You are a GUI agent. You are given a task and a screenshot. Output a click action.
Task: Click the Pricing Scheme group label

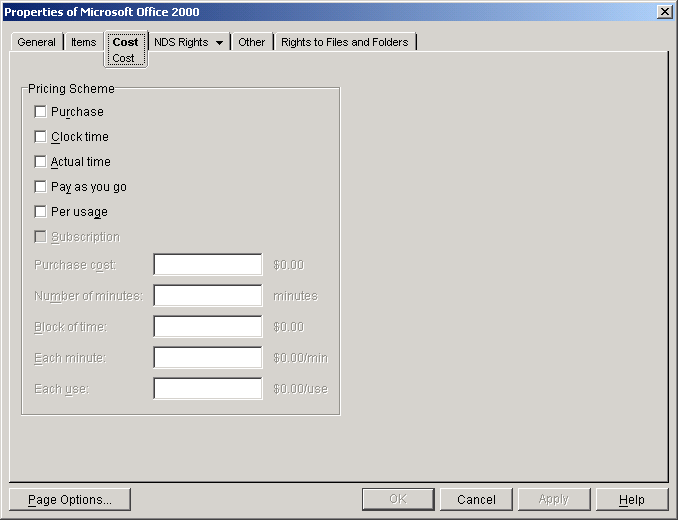pos(71,89)
